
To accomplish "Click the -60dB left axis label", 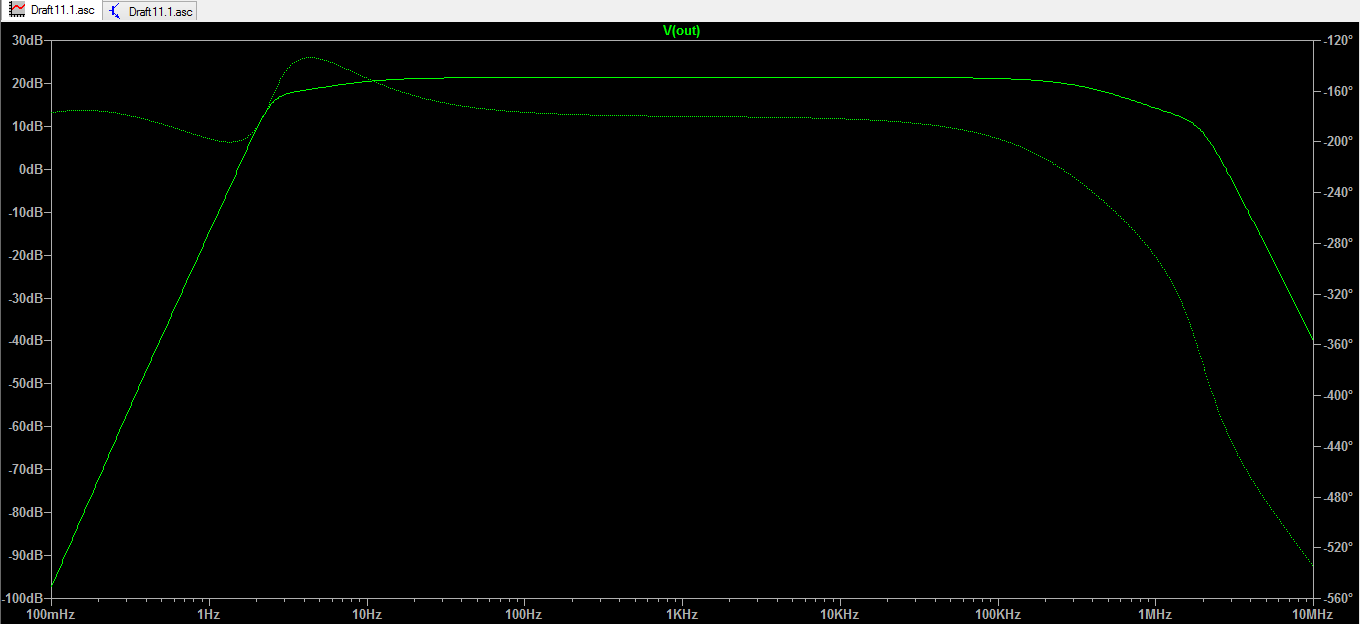I will [25, 427].
